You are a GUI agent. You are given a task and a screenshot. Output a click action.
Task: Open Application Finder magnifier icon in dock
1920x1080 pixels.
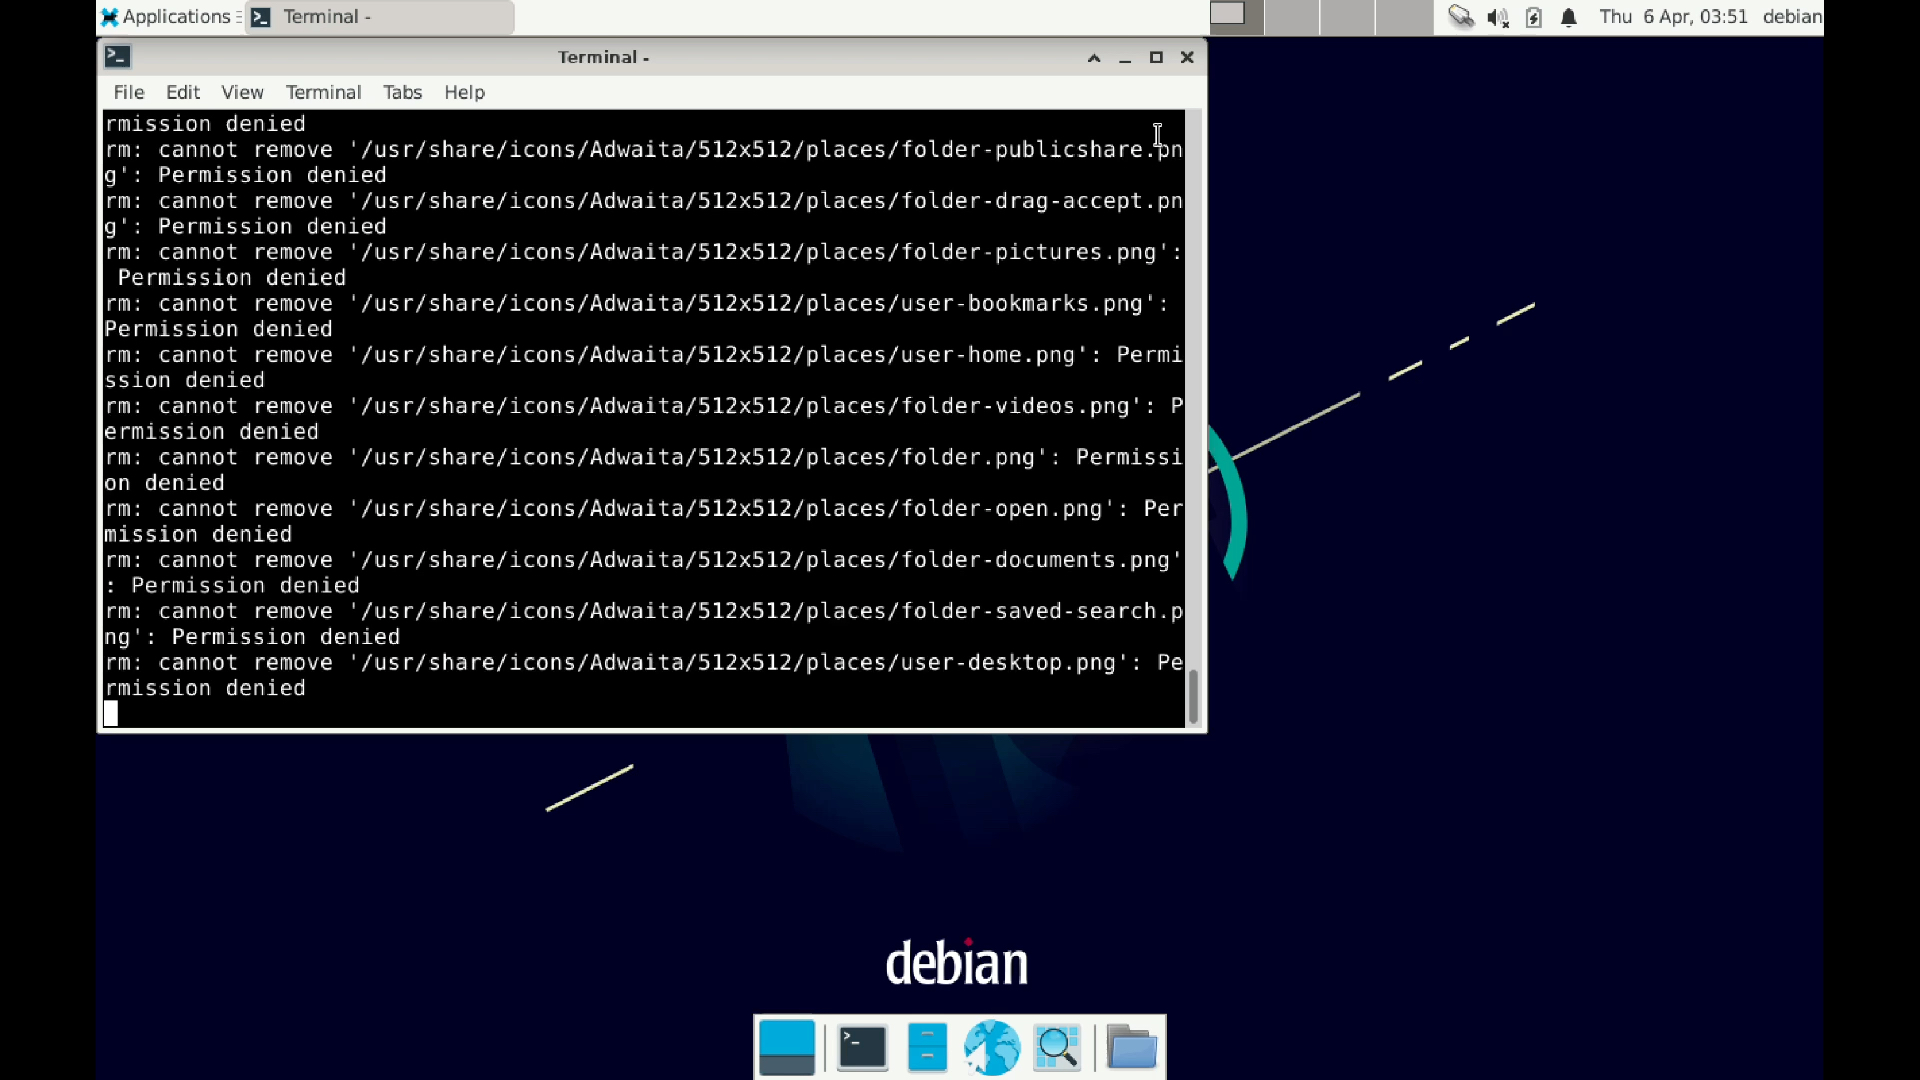click(x=1057, y=1047)
